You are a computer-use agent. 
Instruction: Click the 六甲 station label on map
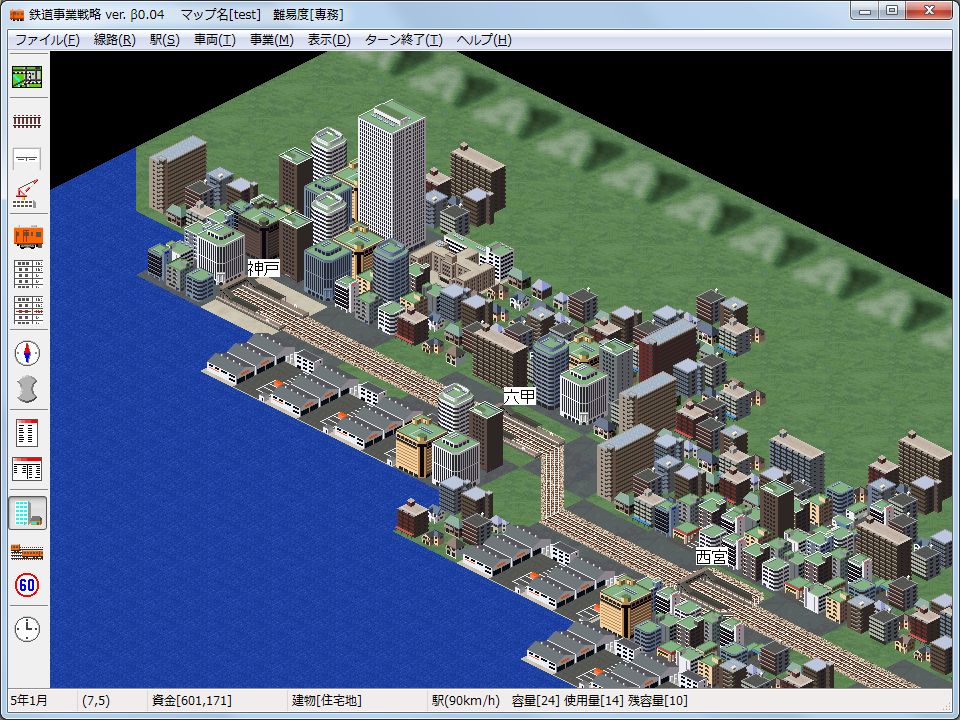519,396
